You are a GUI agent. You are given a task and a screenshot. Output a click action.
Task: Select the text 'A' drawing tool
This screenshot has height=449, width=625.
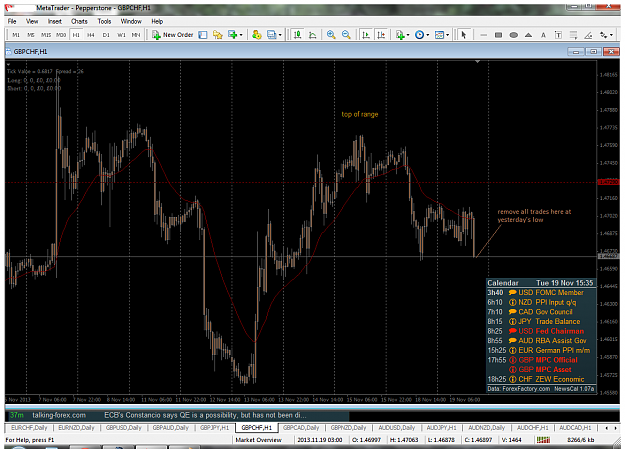point(543,35)
